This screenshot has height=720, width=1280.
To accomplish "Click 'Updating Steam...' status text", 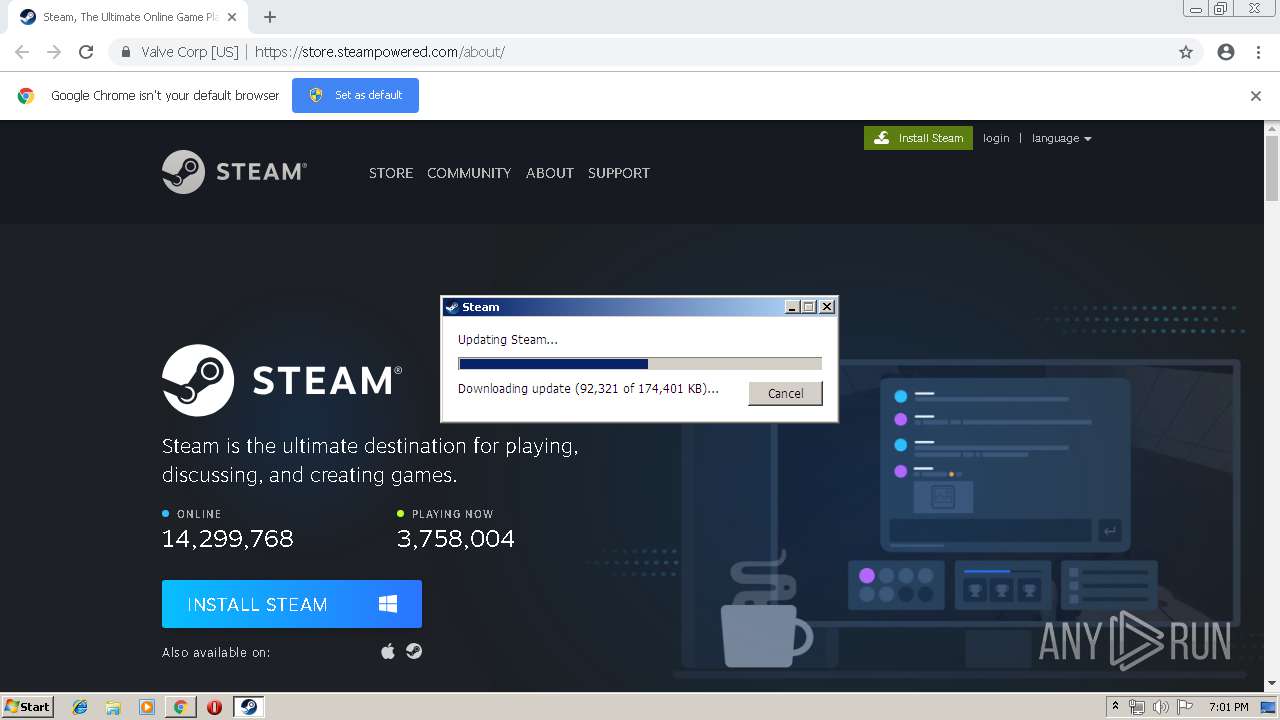I will point(508,340).
